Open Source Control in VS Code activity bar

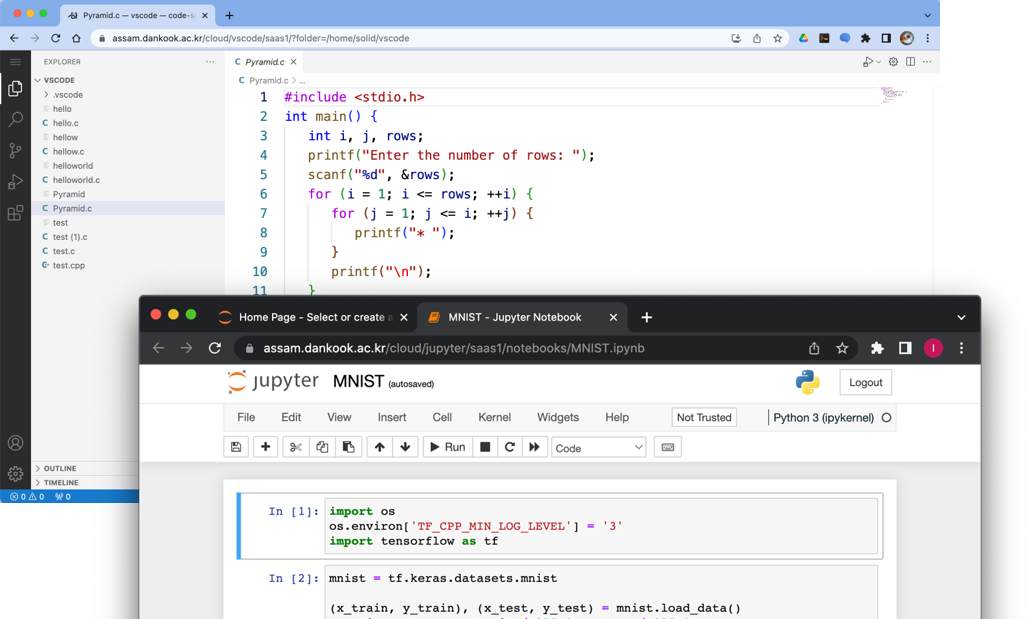click(15, 150)
